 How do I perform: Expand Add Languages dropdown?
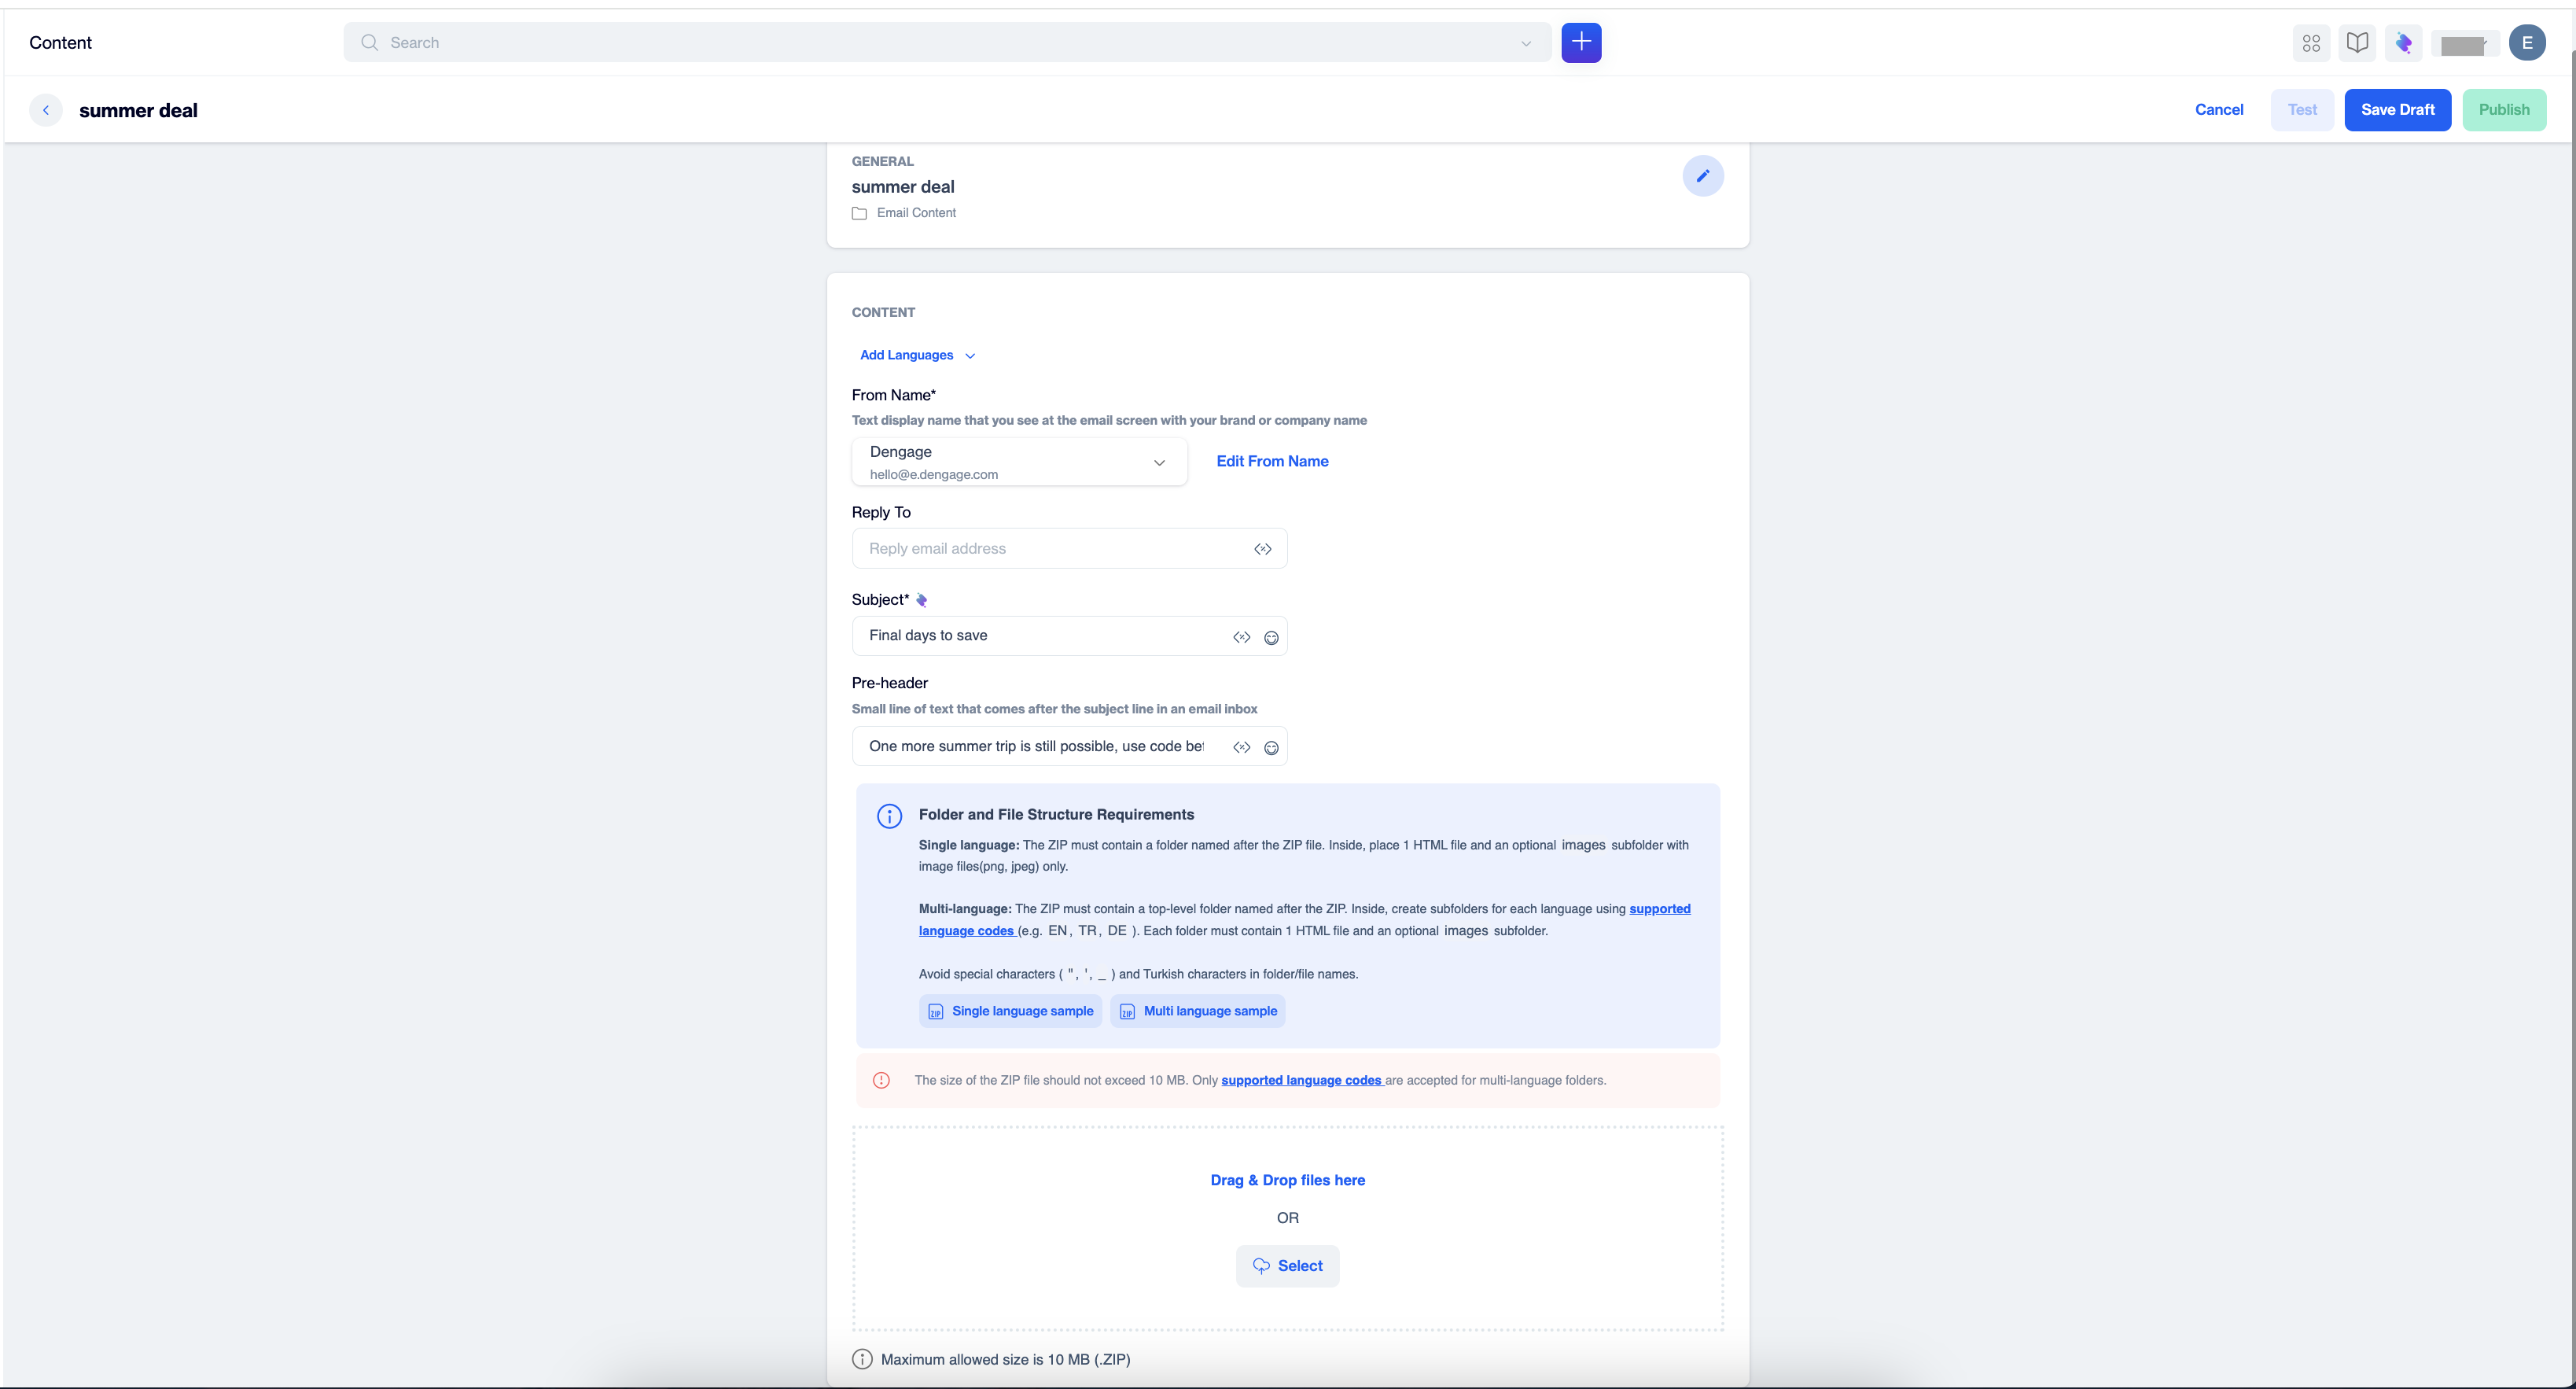917,355
